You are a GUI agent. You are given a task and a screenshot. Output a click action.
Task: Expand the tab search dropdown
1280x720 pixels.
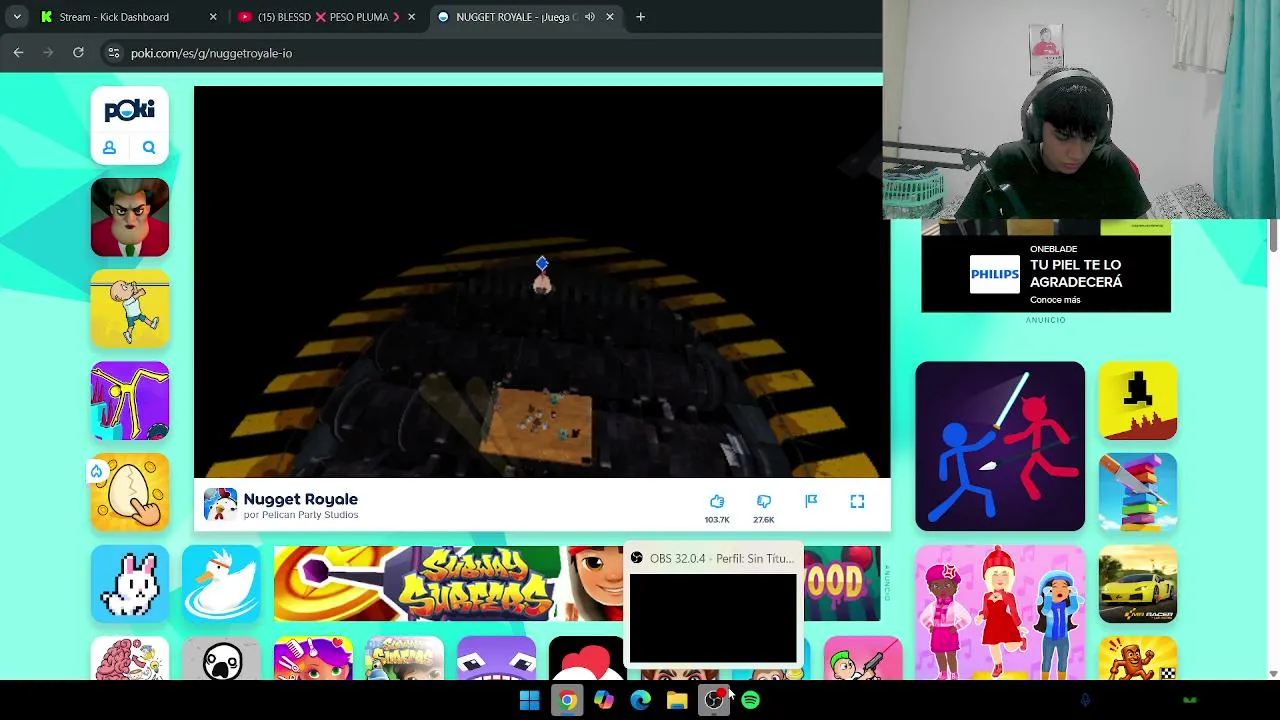[17, 17]
